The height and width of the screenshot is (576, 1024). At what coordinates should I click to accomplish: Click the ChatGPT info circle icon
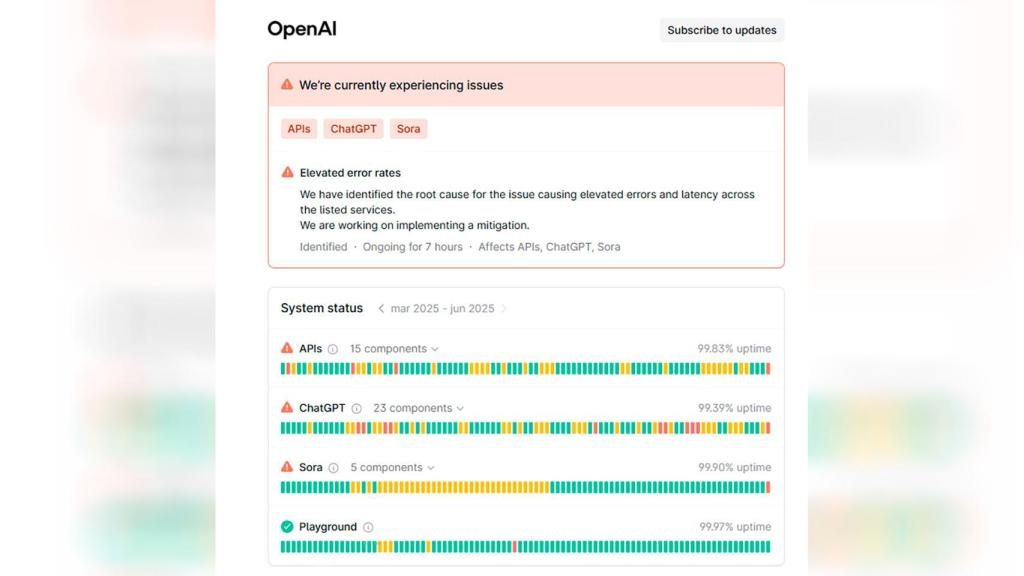coord(356,409)
